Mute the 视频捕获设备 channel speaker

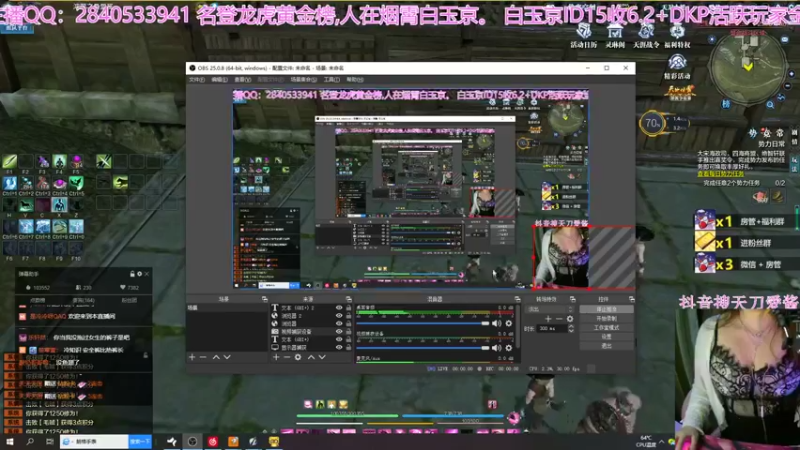497,348
